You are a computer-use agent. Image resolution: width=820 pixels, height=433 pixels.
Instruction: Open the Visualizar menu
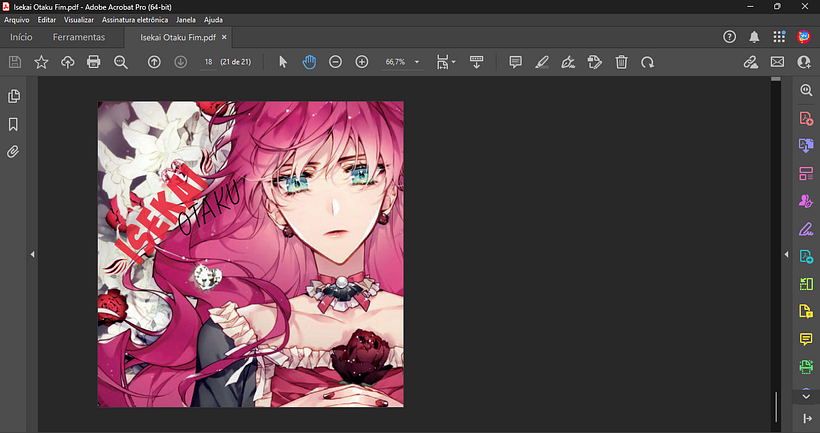pyautogui.click(x=79, y=20)
